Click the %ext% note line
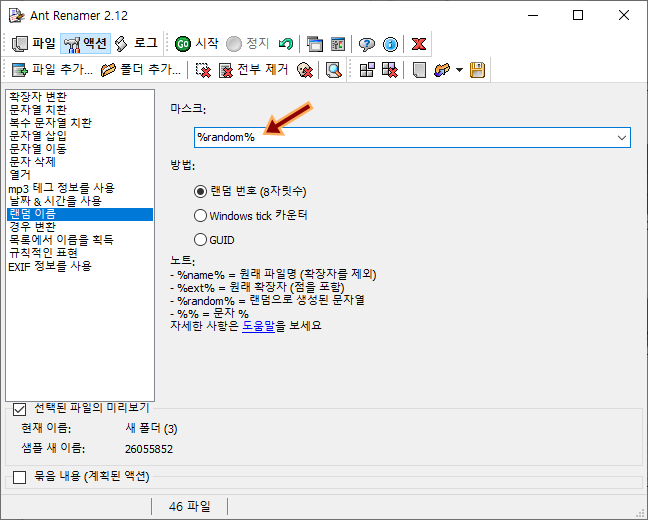648x520 pixels. pyautogui.click(x=257, y=288)
